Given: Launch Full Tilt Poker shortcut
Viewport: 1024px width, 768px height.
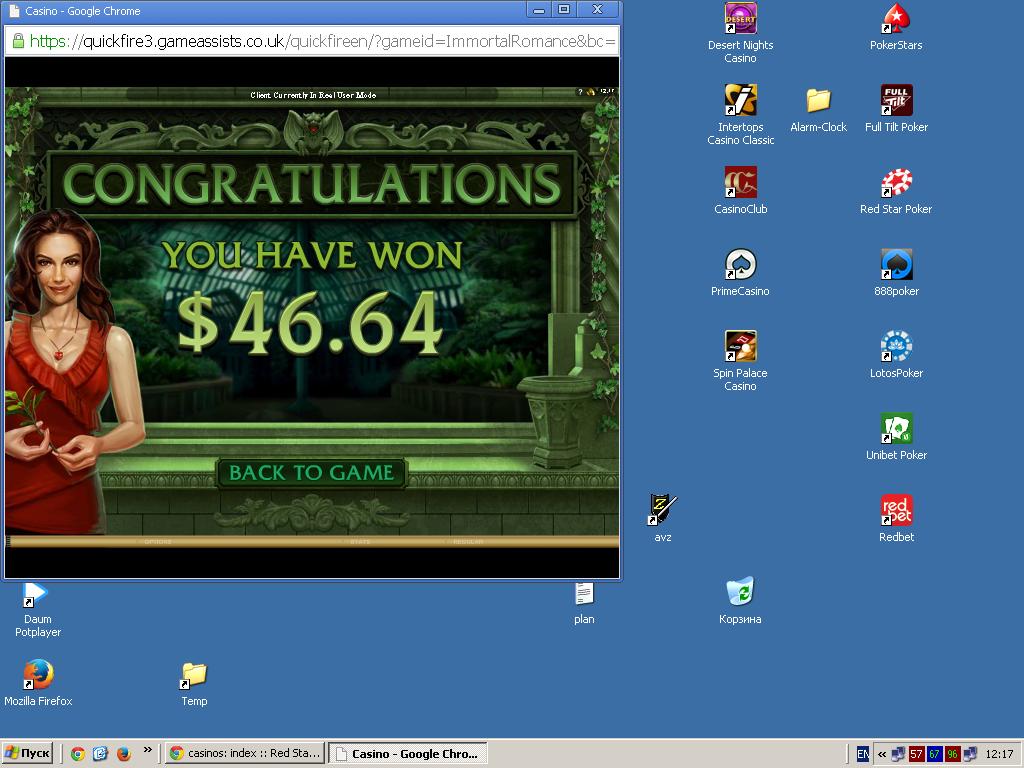Looking at the screenshot, I should point(896,109).
